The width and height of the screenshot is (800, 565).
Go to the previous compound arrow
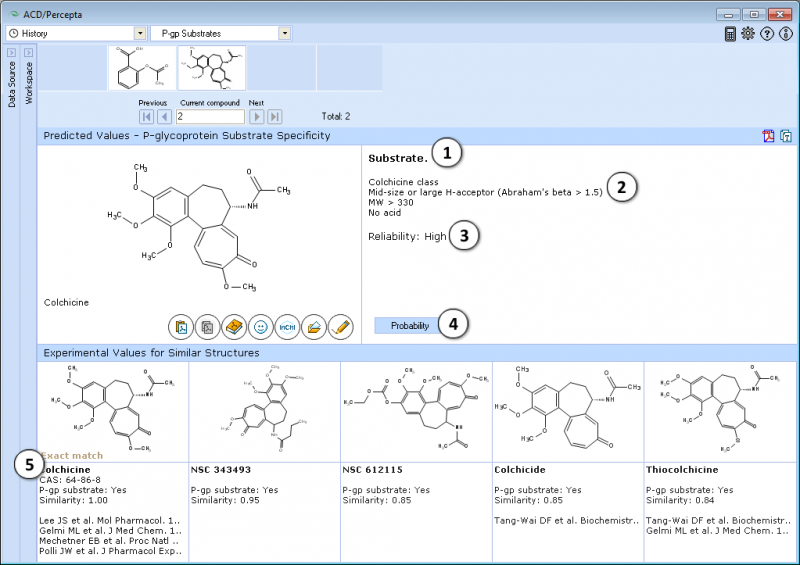click(x=164, y=117)
